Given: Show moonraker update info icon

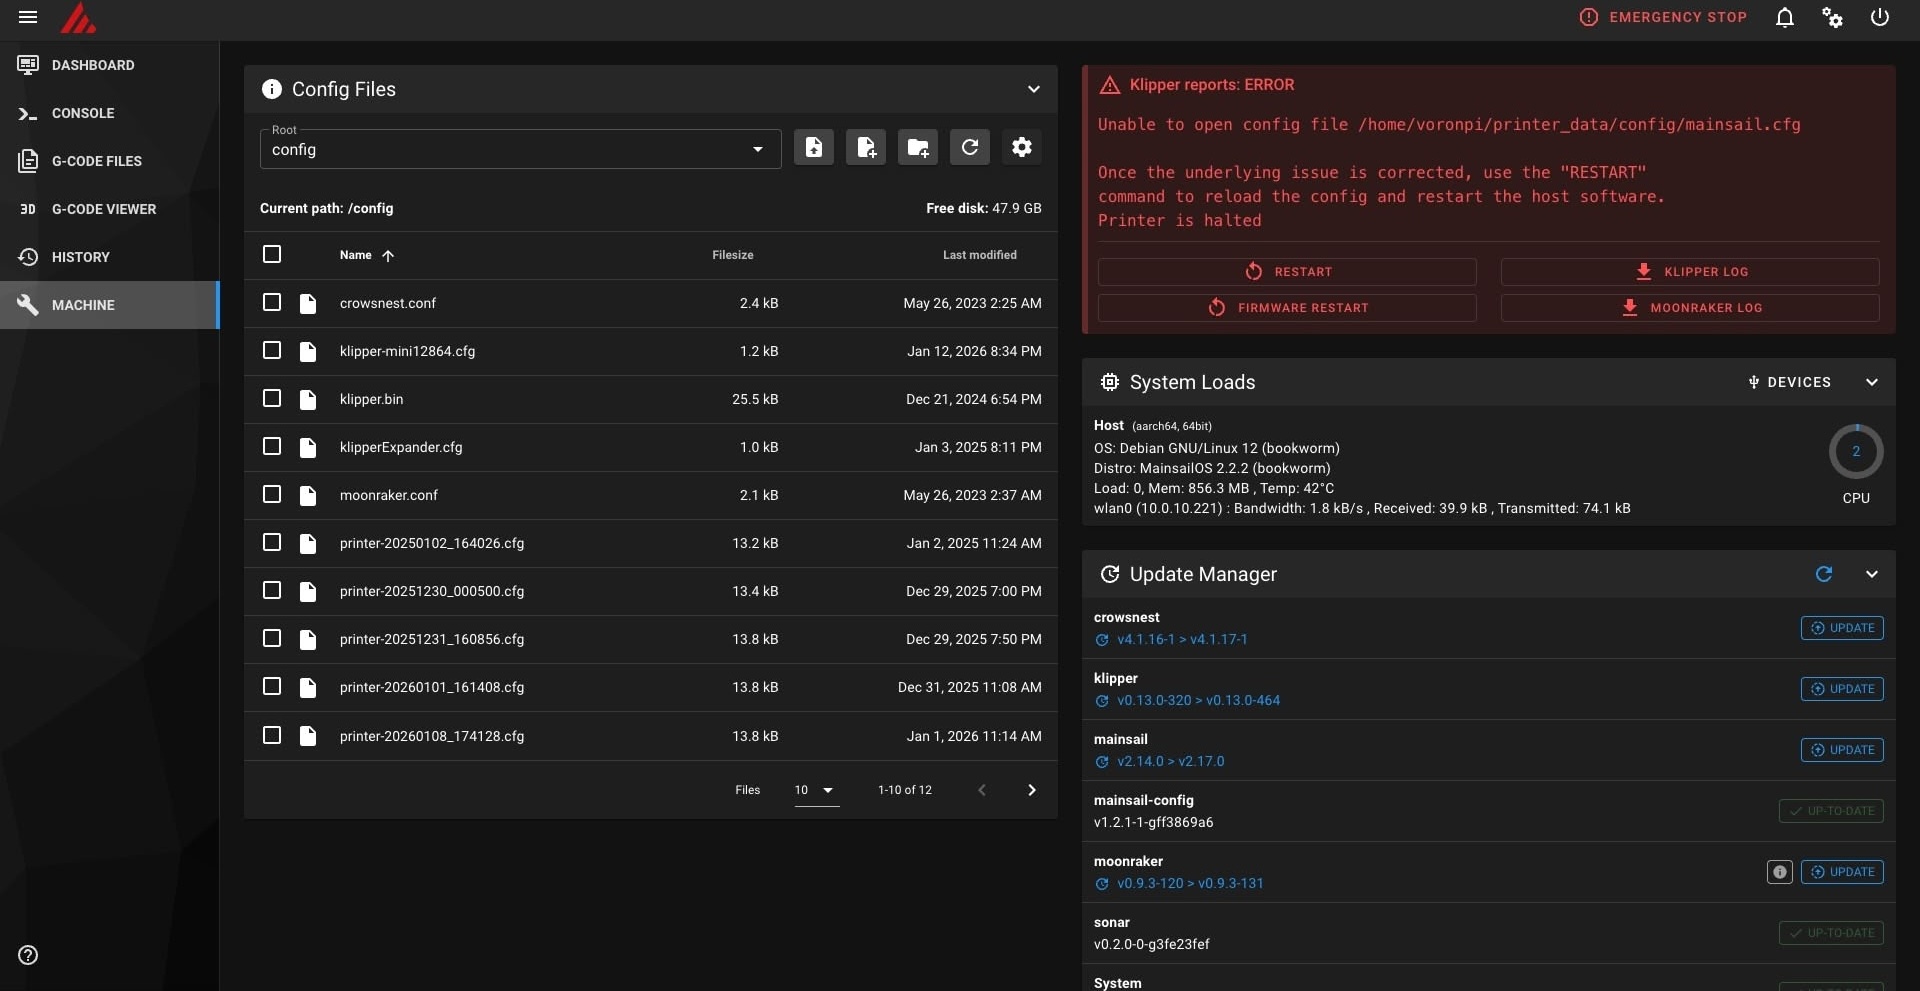Looking at the screenshot, I should [x=1780, y=872].
